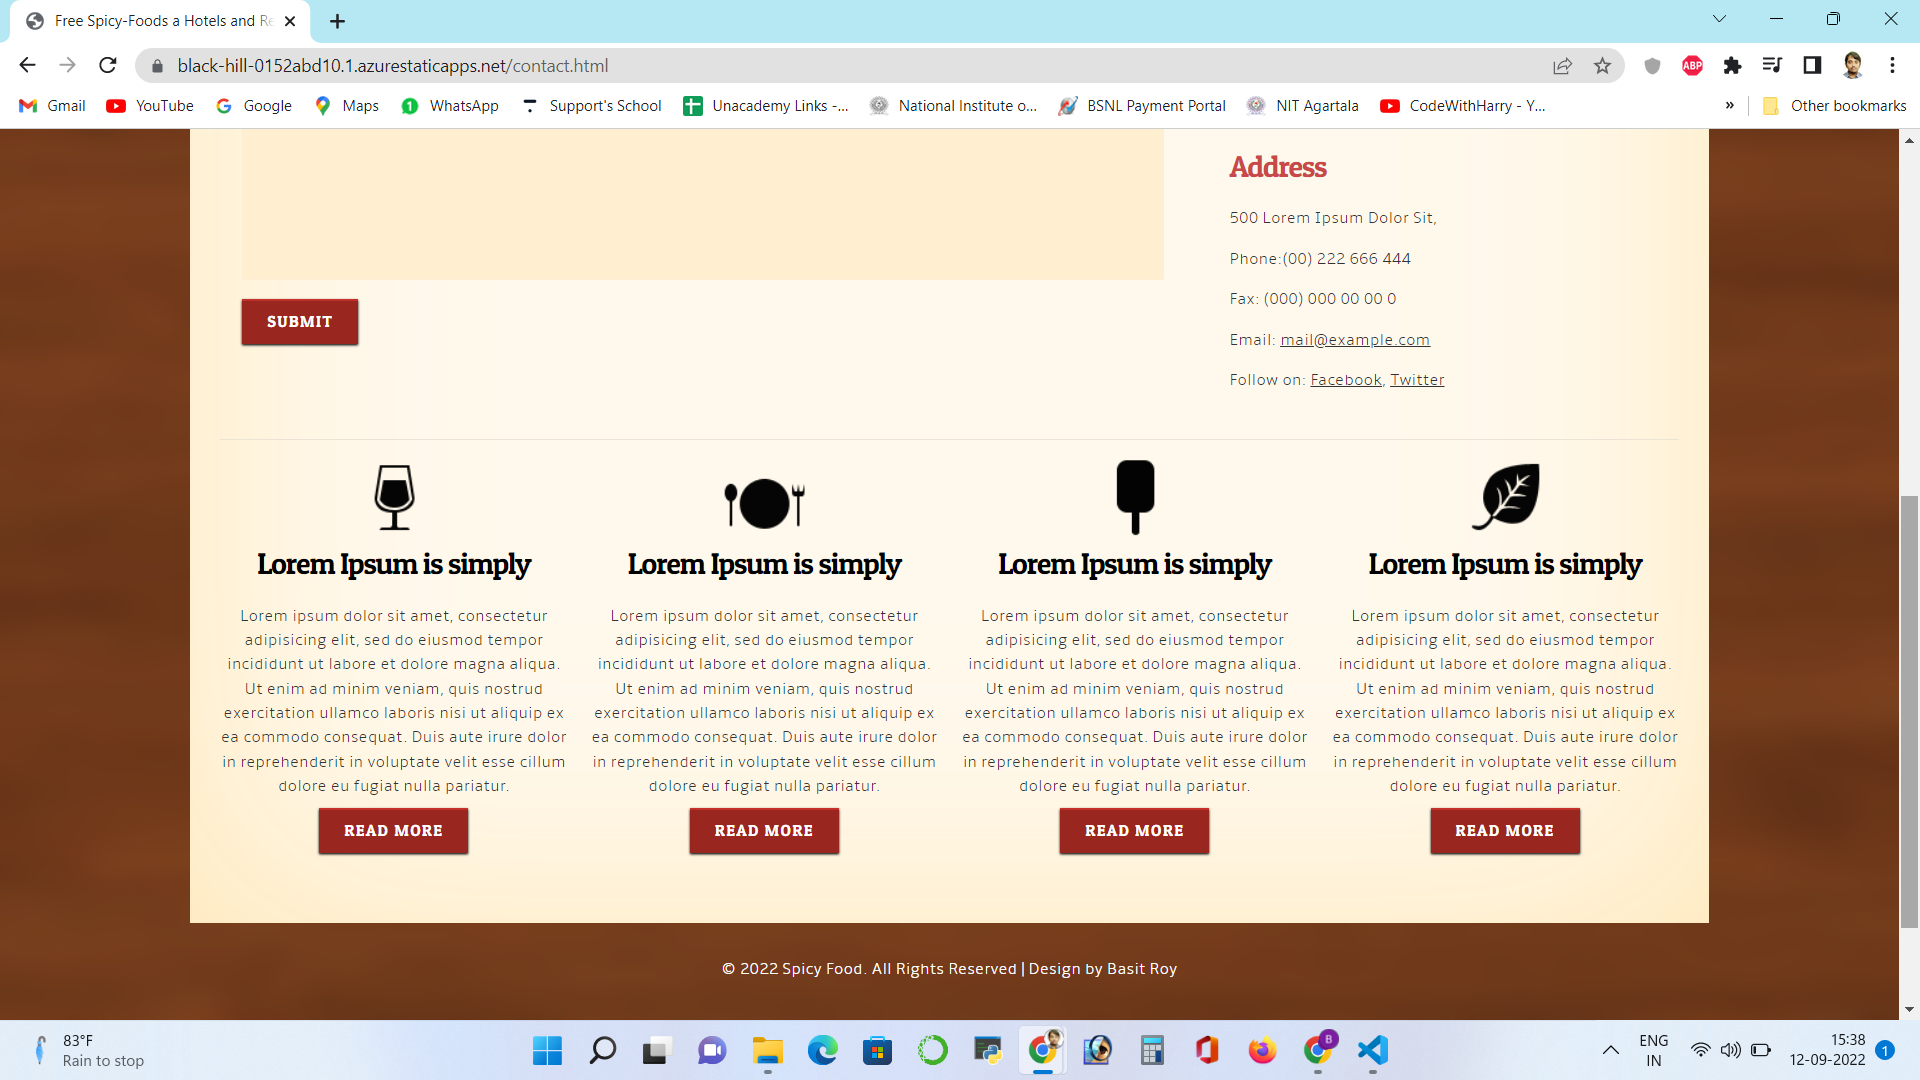Reload the current page
1920x1080 pixels.
pyautogui.click(x=108, y=66)
